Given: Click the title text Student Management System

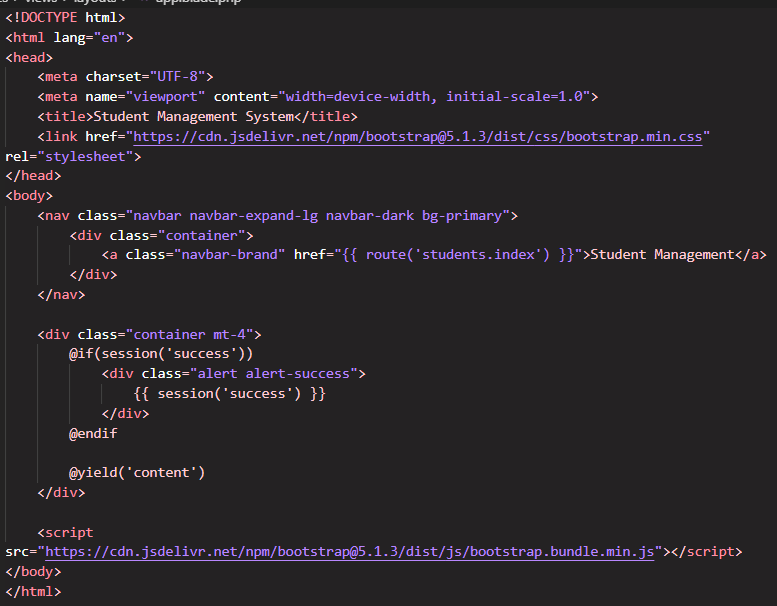Looking at the screenshot, I should (x=194, y=117).
